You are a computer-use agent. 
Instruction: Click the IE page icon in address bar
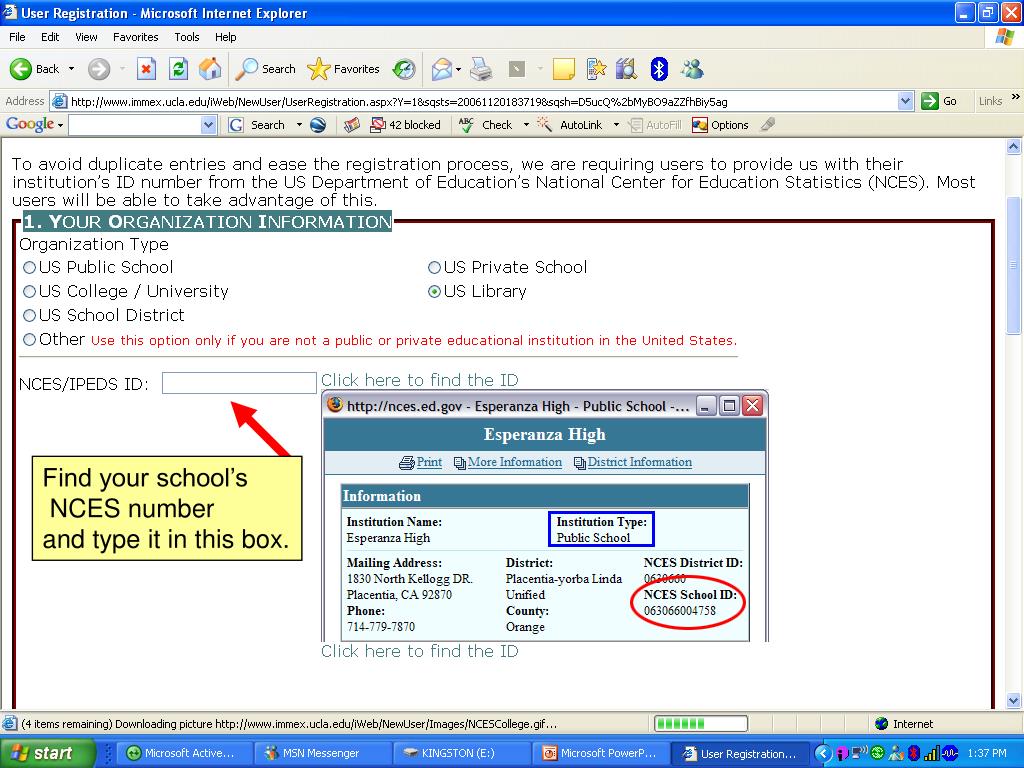pyautogui.click(x=59, y=101)
